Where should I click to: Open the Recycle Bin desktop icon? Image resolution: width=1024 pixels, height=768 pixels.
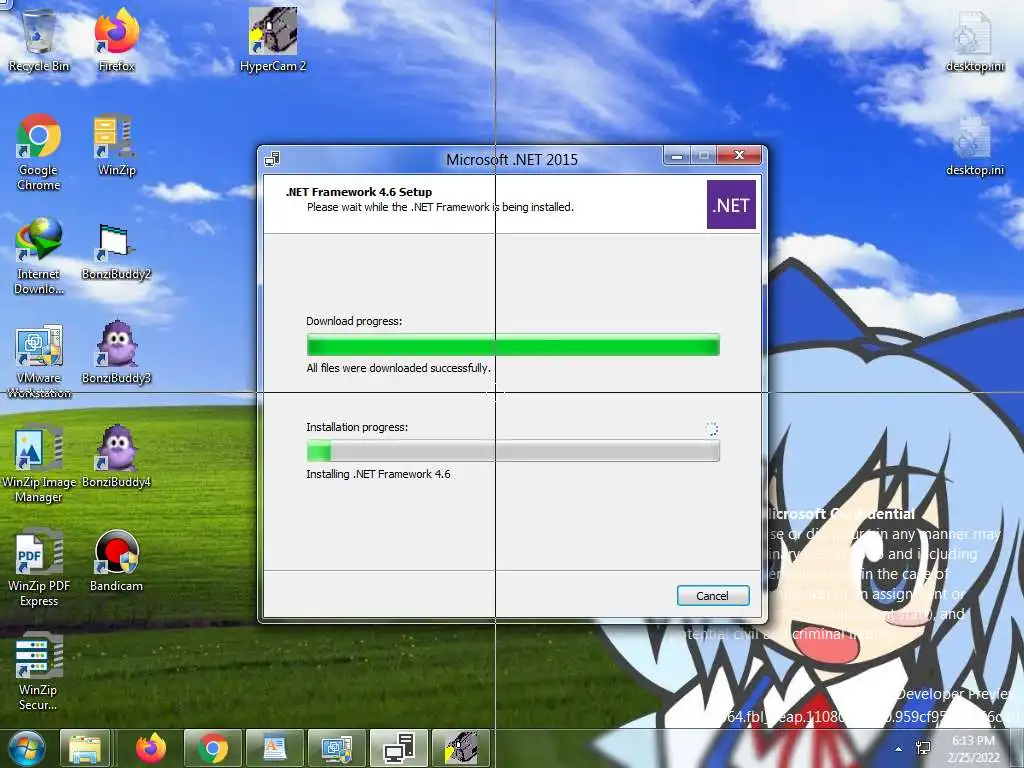[x=39, y=39]
